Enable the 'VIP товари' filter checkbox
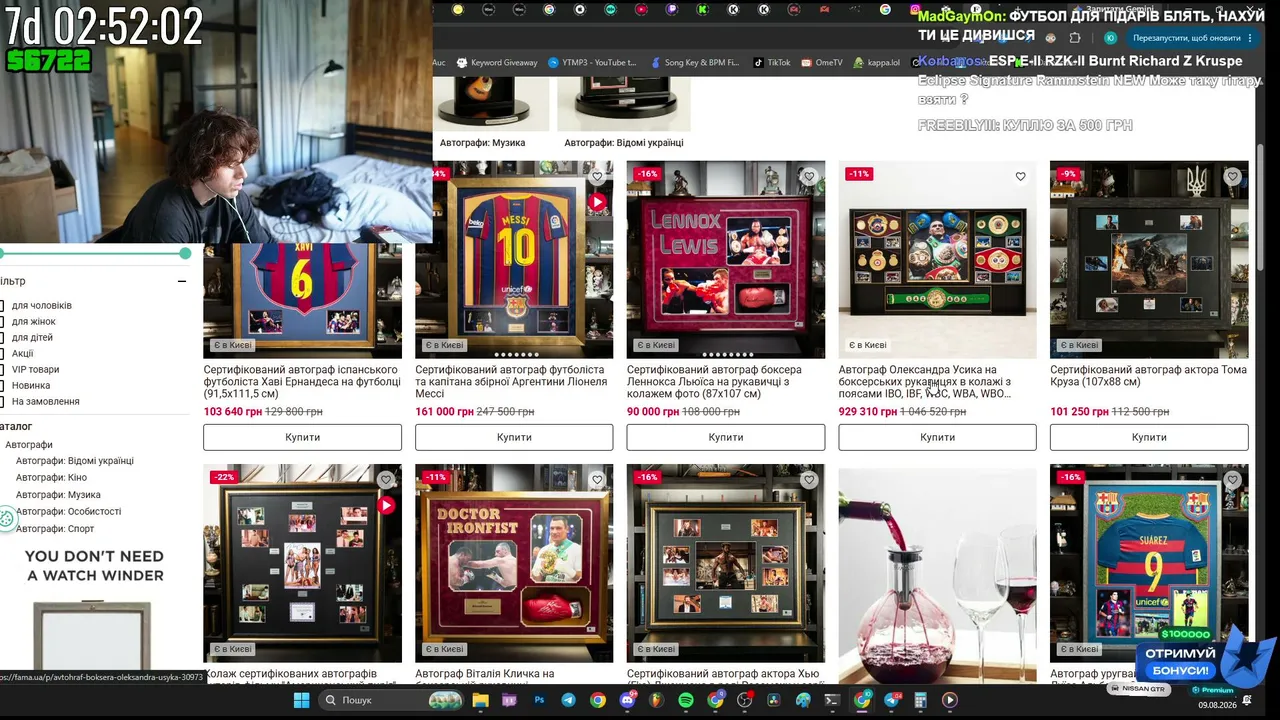This screenshot has height=720, width=1280. (2, 369)
